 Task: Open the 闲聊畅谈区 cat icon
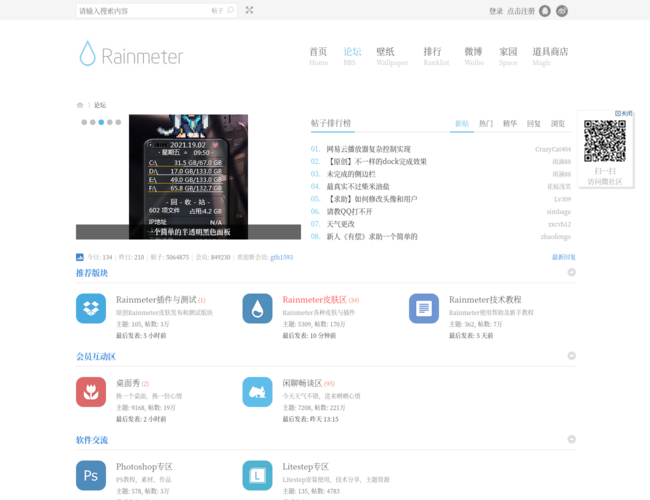pos(257,392)
